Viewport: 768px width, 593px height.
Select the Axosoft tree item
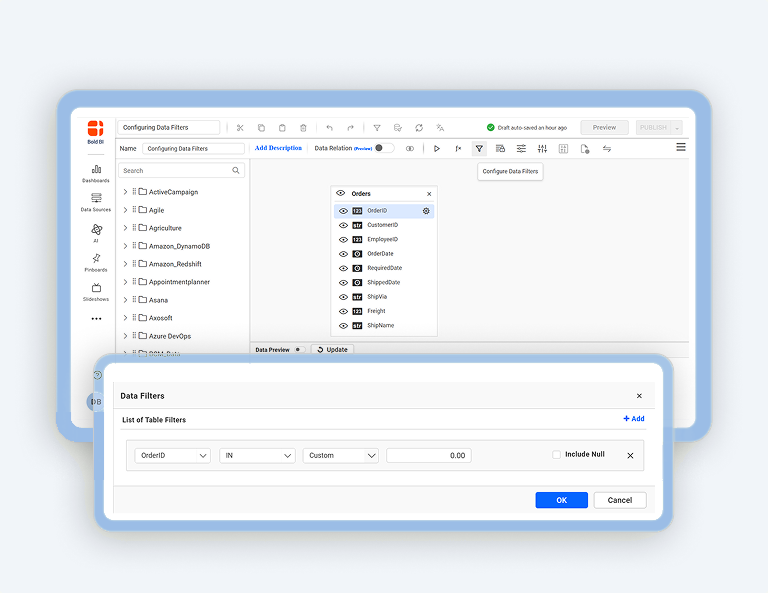[161, 318]
